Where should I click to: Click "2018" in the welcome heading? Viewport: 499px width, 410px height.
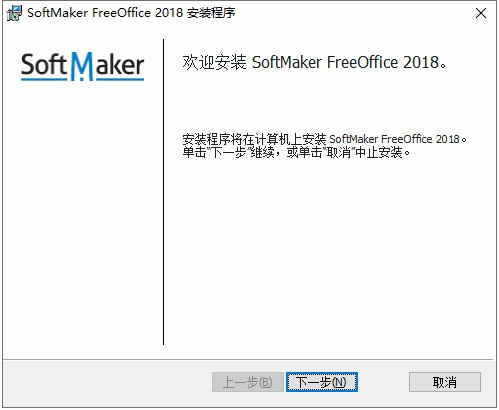point(421,62)
